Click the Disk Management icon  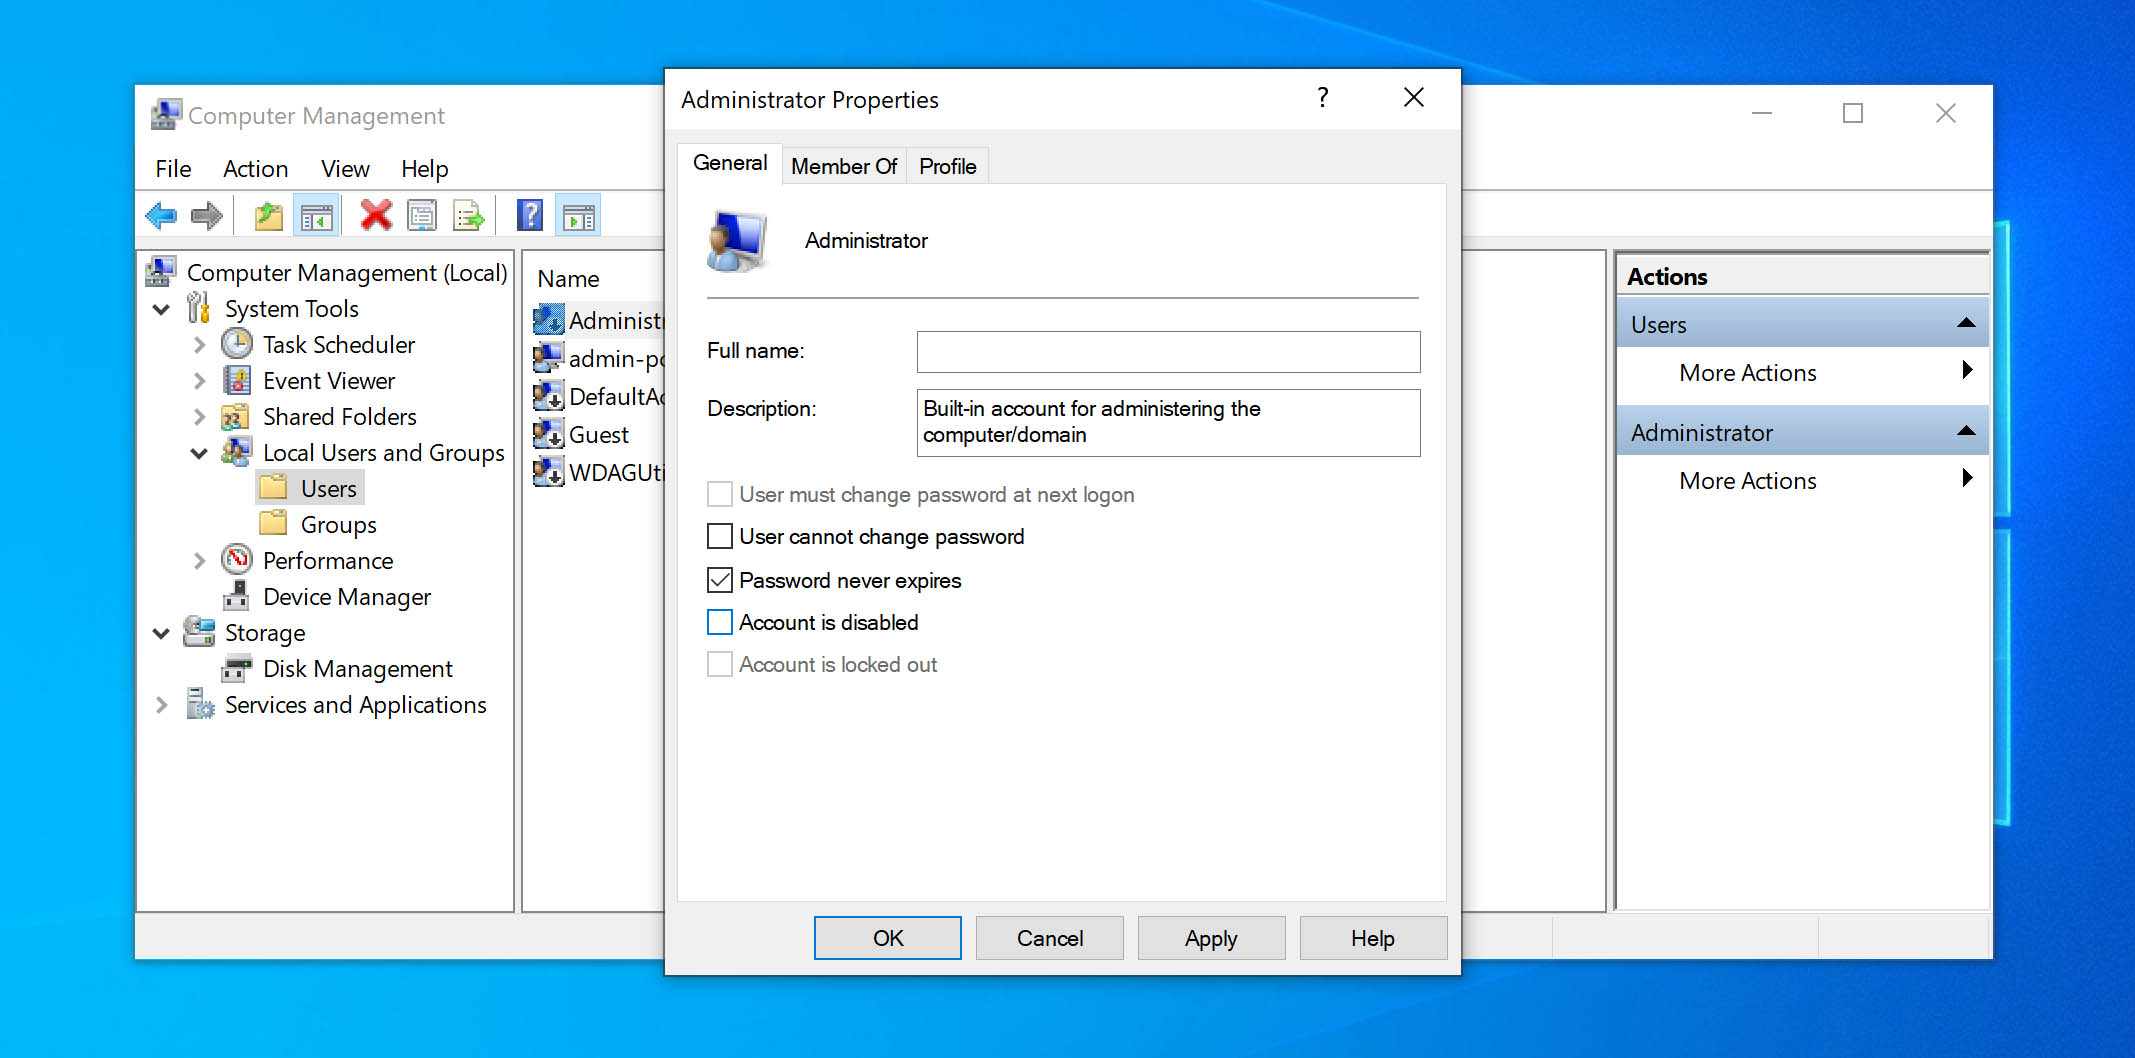pos(237,668)
